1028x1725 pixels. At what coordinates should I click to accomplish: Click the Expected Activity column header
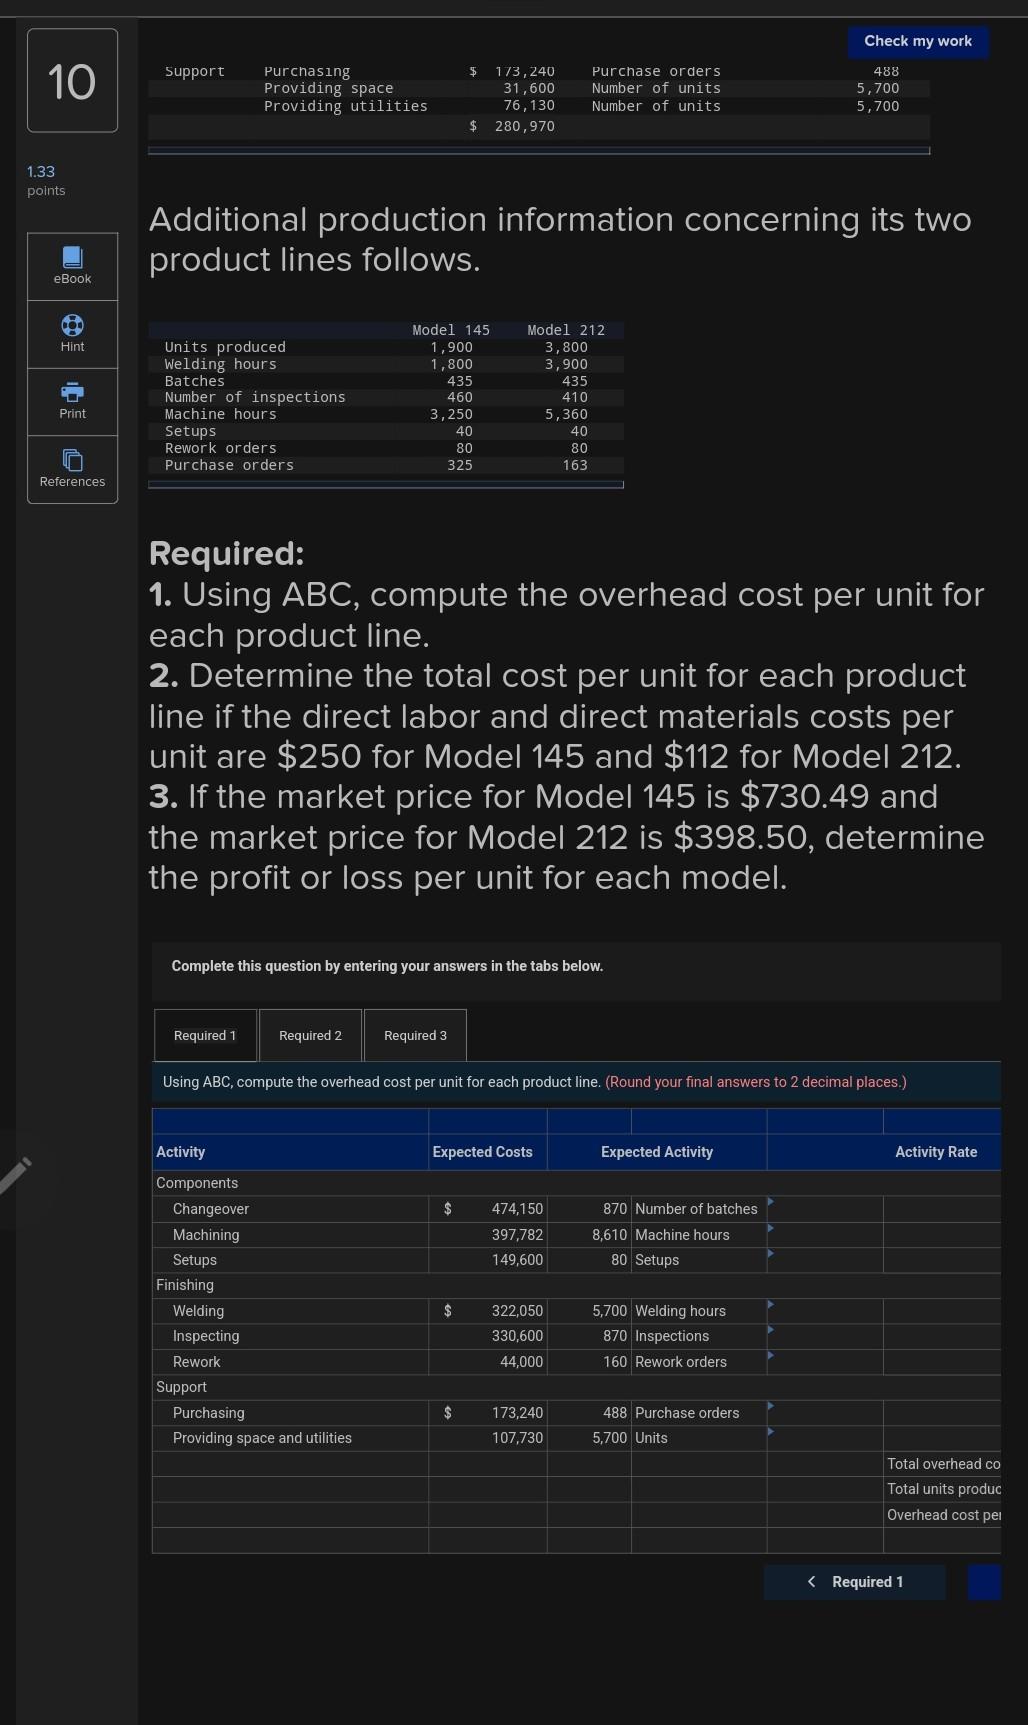click(657, 1152)
